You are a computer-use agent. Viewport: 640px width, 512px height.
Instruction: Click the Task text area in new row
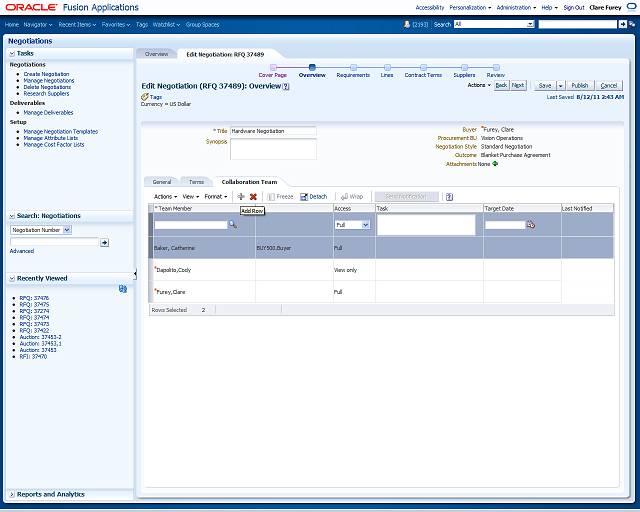click(x=426, y=225)
